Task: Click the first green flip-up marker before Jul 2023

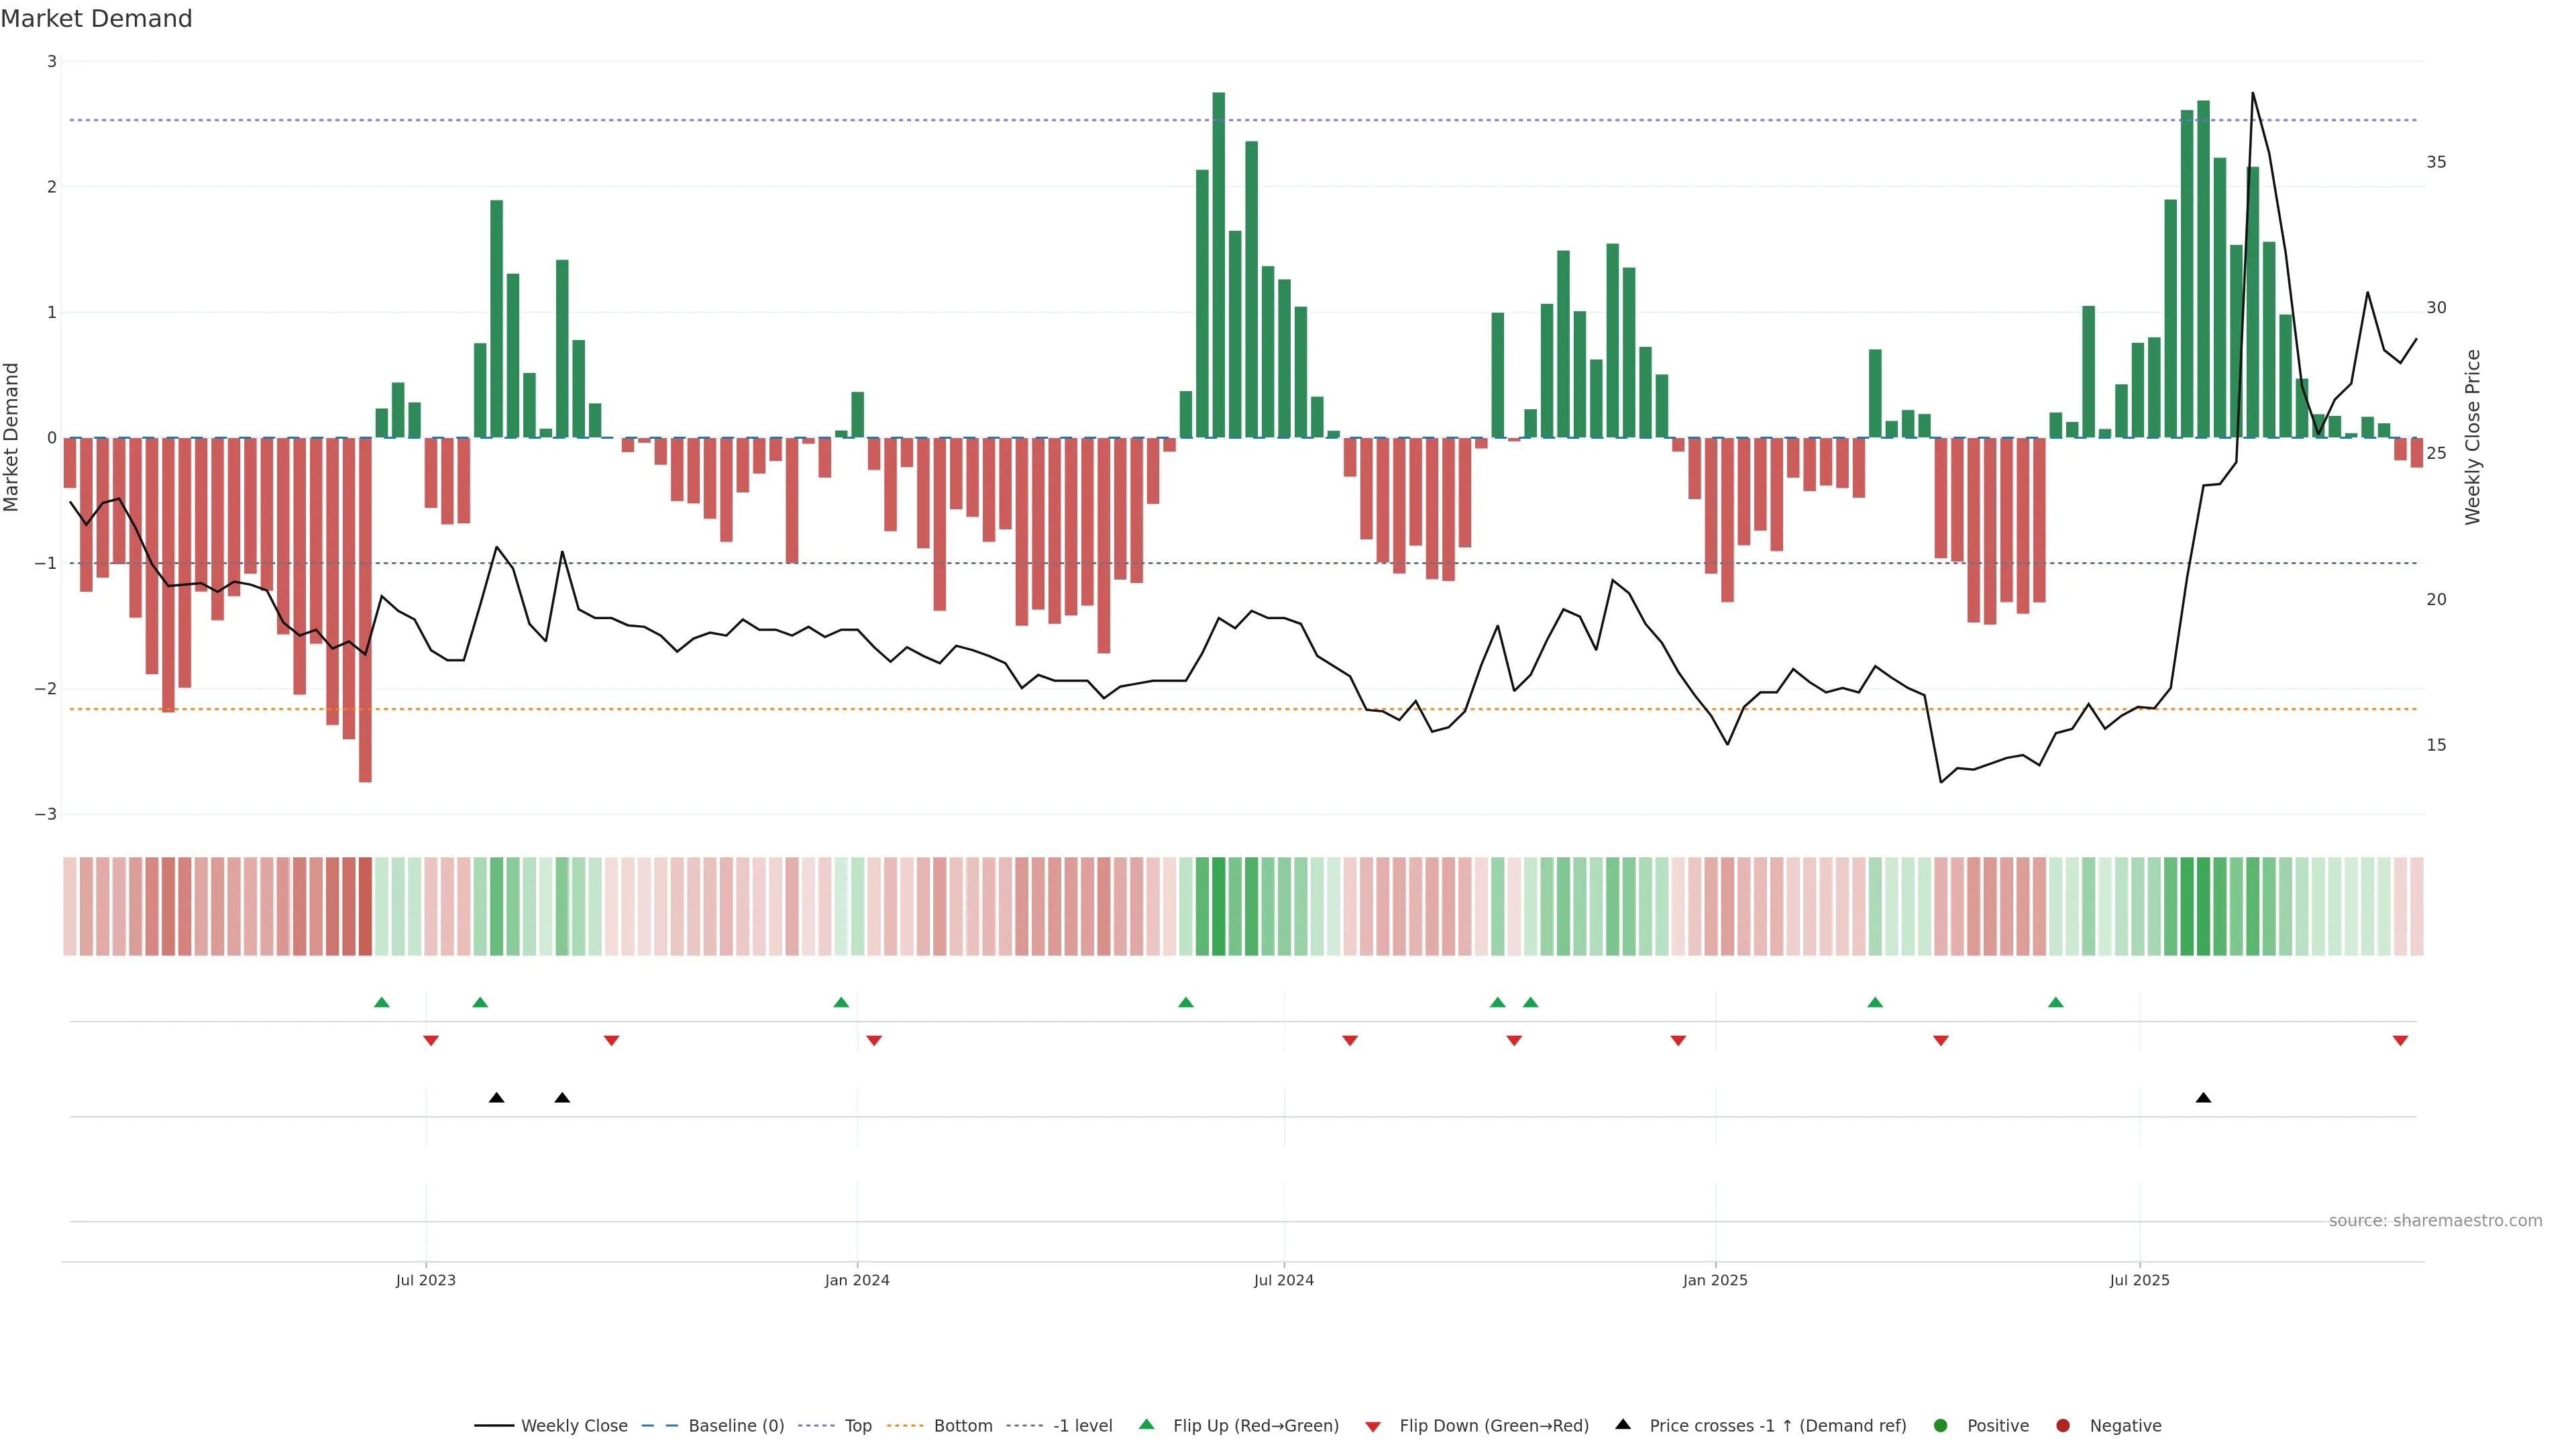Action: click(381, 1002)
